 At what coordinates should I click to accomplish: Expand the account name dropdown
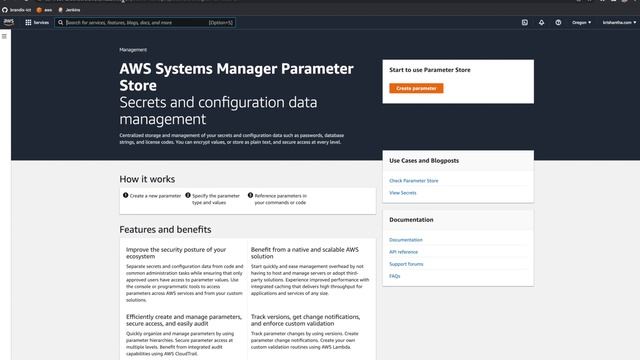click(619, 22)
